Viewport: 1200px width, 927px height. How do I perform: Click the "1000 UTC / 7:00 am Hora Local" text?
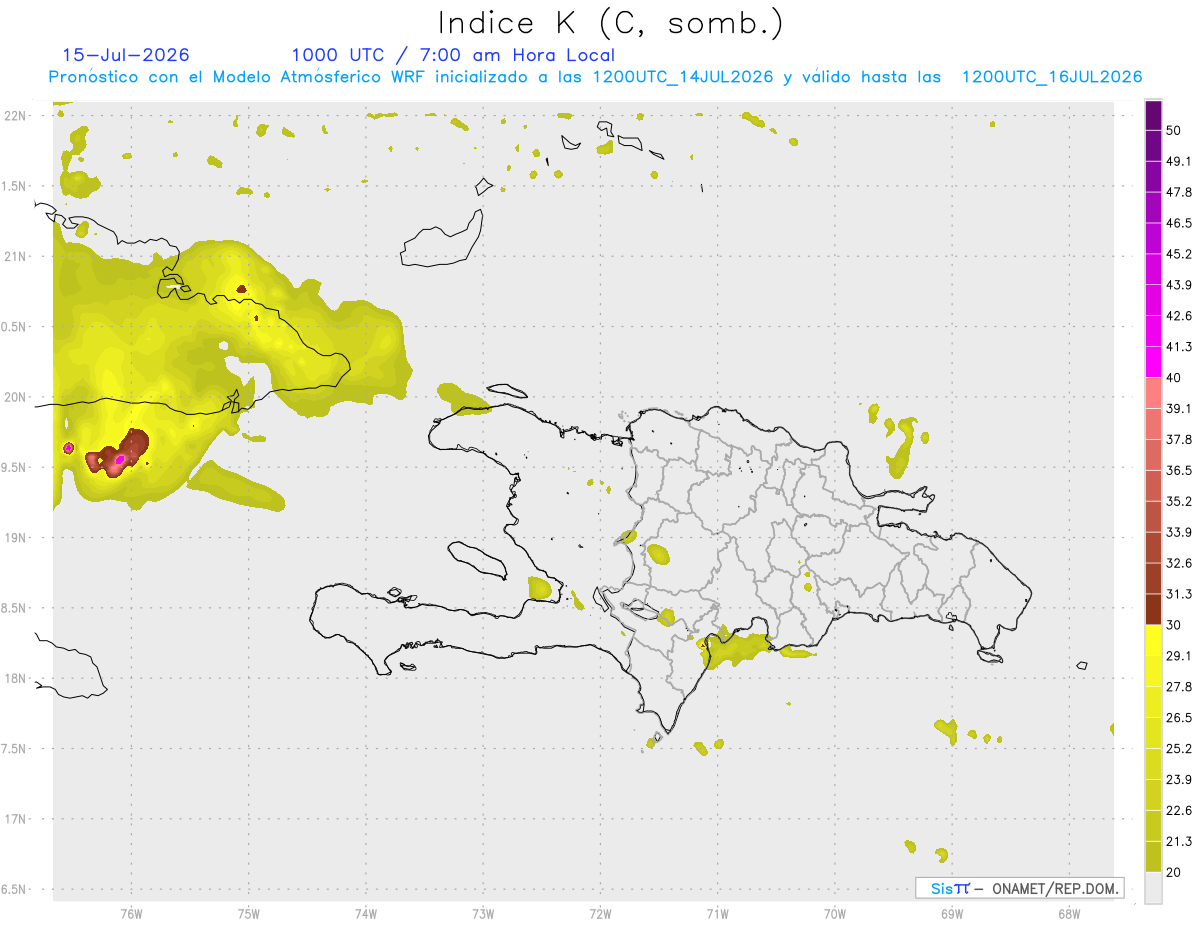[453, 55]
